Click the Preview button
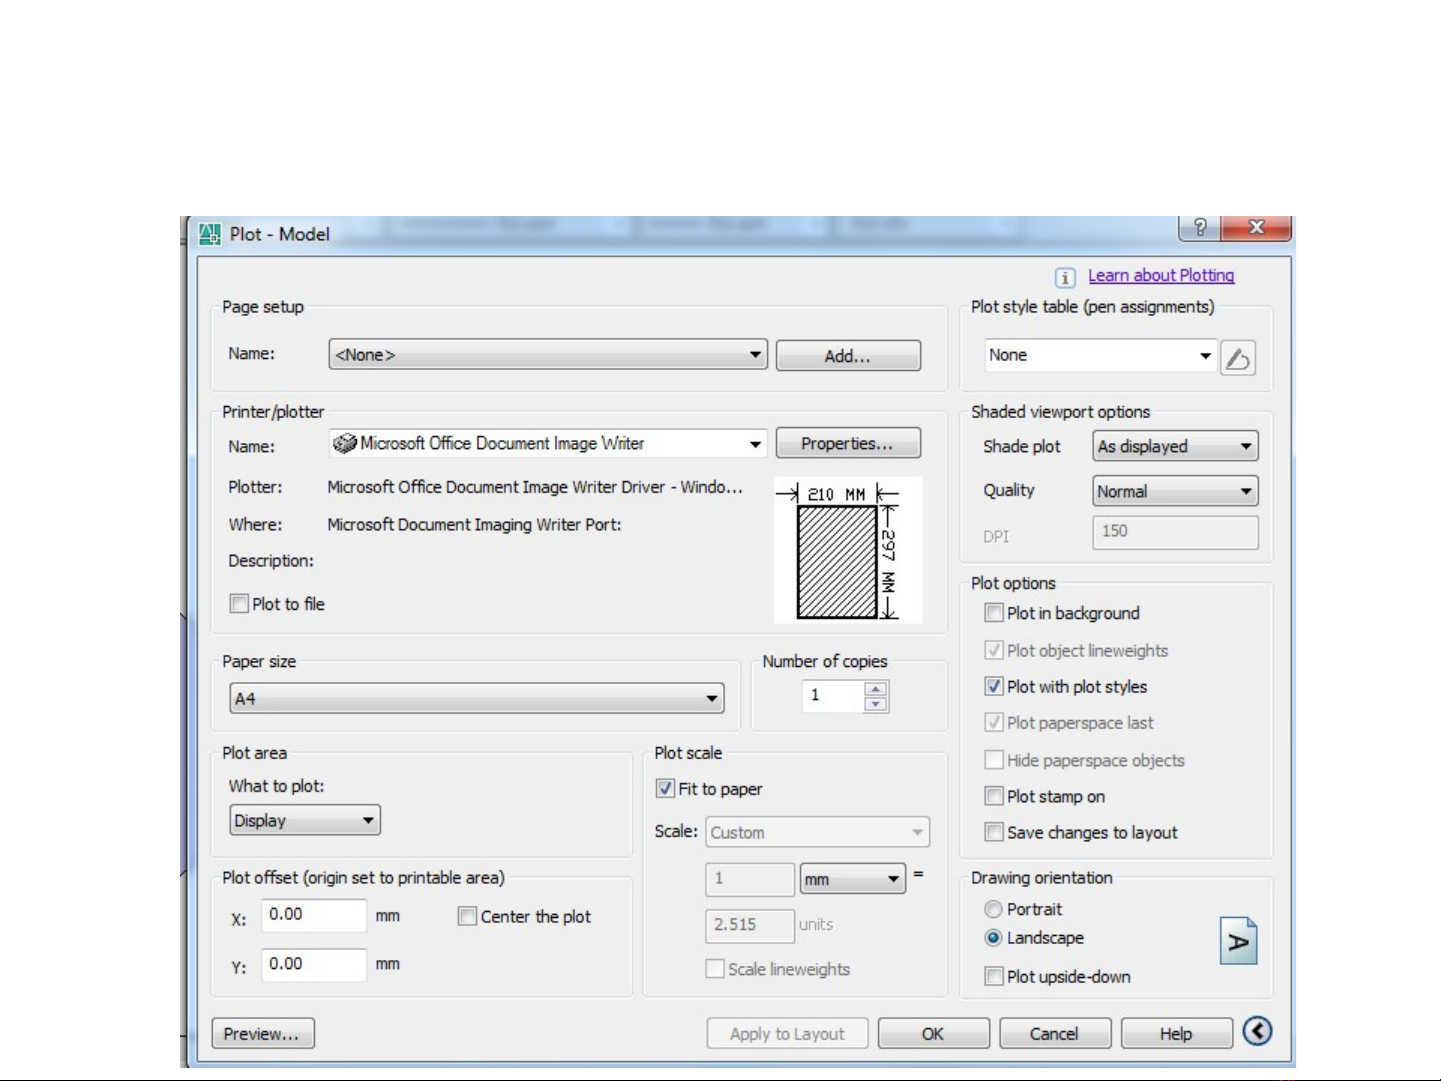This screenshot has height=1081, width=1441. 263,1033
